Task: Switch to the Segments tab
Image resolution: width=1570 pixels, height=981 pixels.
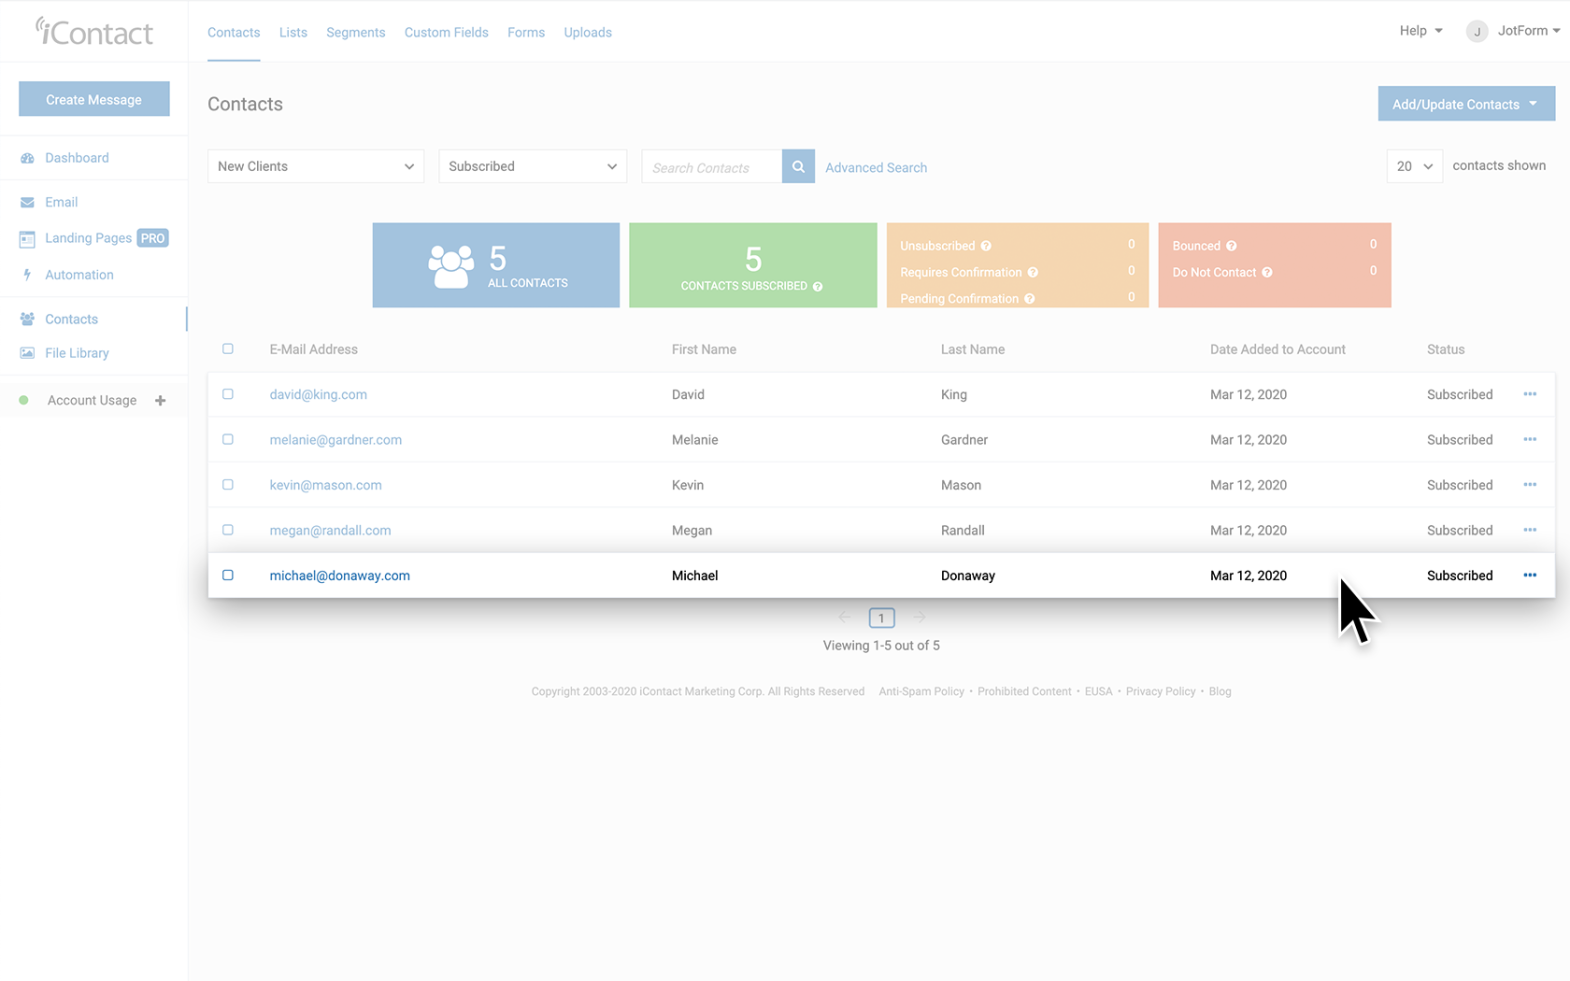Action: pos(355,32)
